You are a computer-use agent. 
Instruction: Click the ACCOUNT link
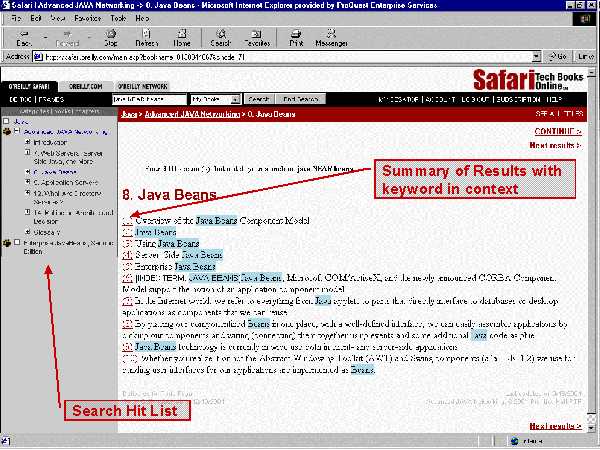point(440,99)
